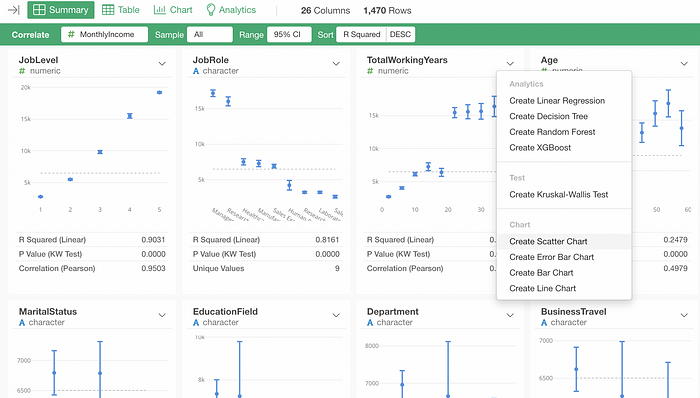Select Create Error Bar Chart
This screenshot has width=700, height=398.
(x=564, y=257)
